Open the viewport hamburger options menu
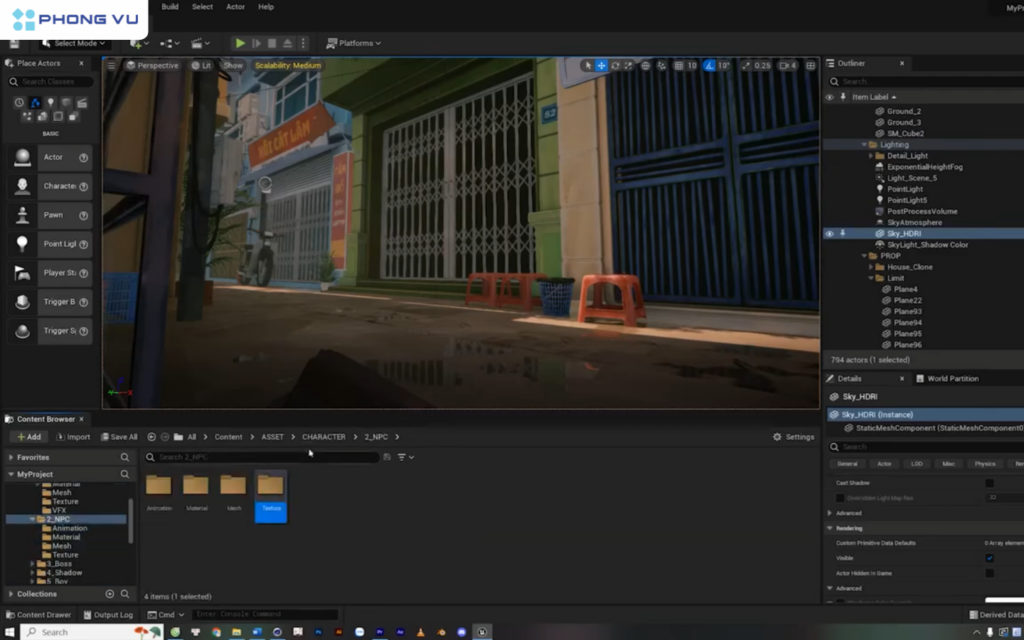1024x640 pixels. pos(112,65)
